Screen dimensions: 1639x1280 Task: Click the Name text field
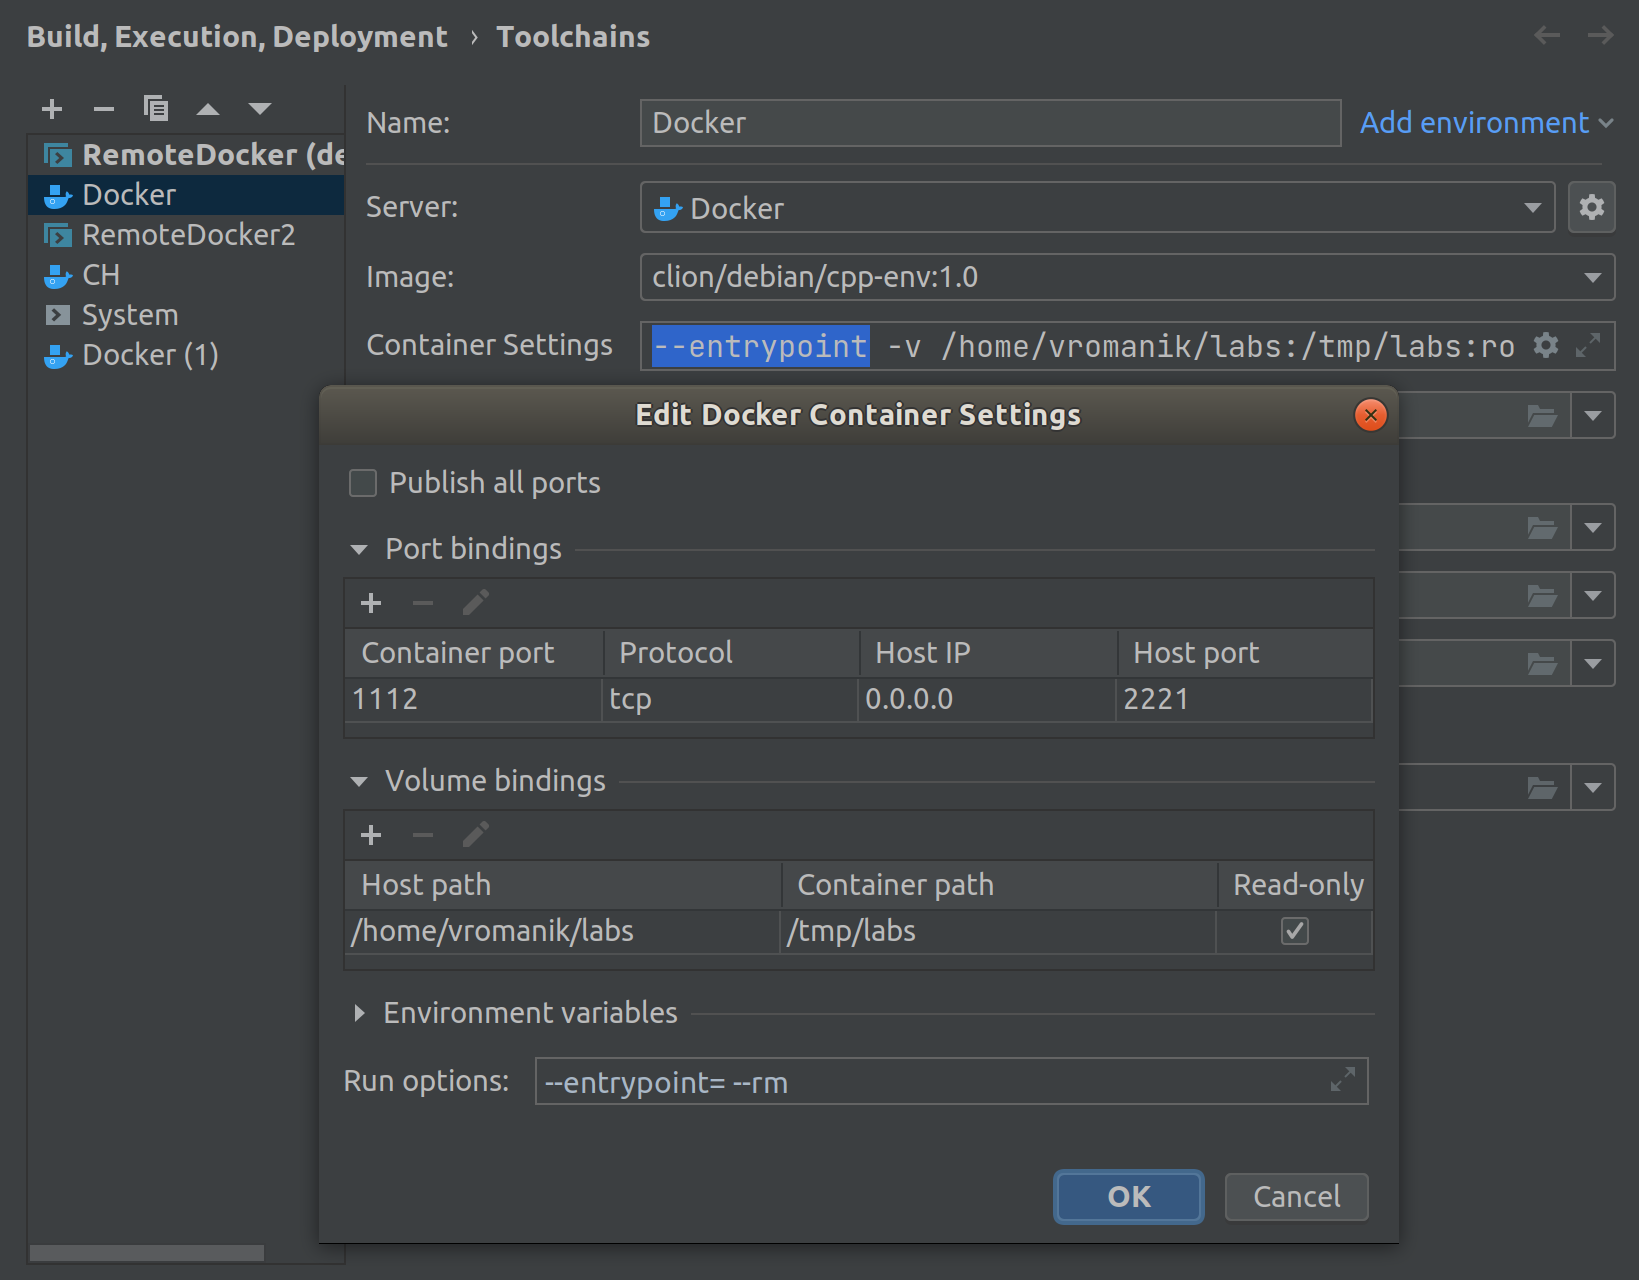pyautogui.click(x=989, y=123)
